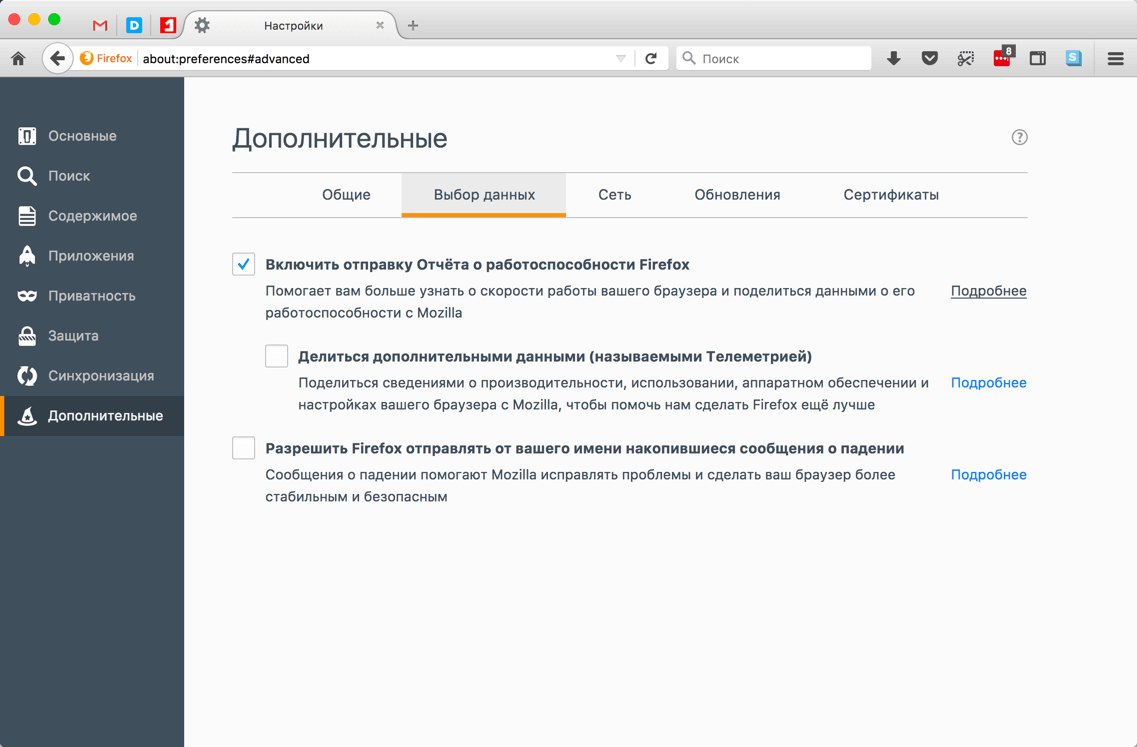This screenshot has width=1137, height=747.
Task: Enable sending crash reports checkbox
Action: tap(244, 447)
